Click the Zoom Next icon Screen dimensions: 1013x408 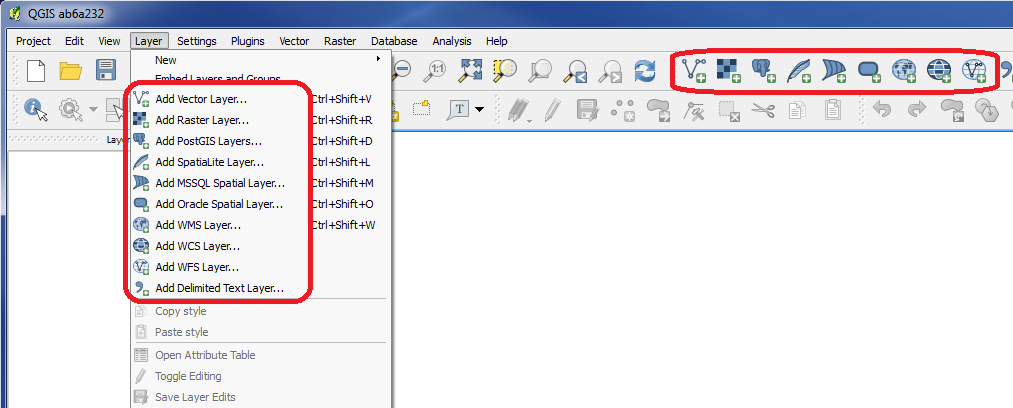tap(609, 70)
